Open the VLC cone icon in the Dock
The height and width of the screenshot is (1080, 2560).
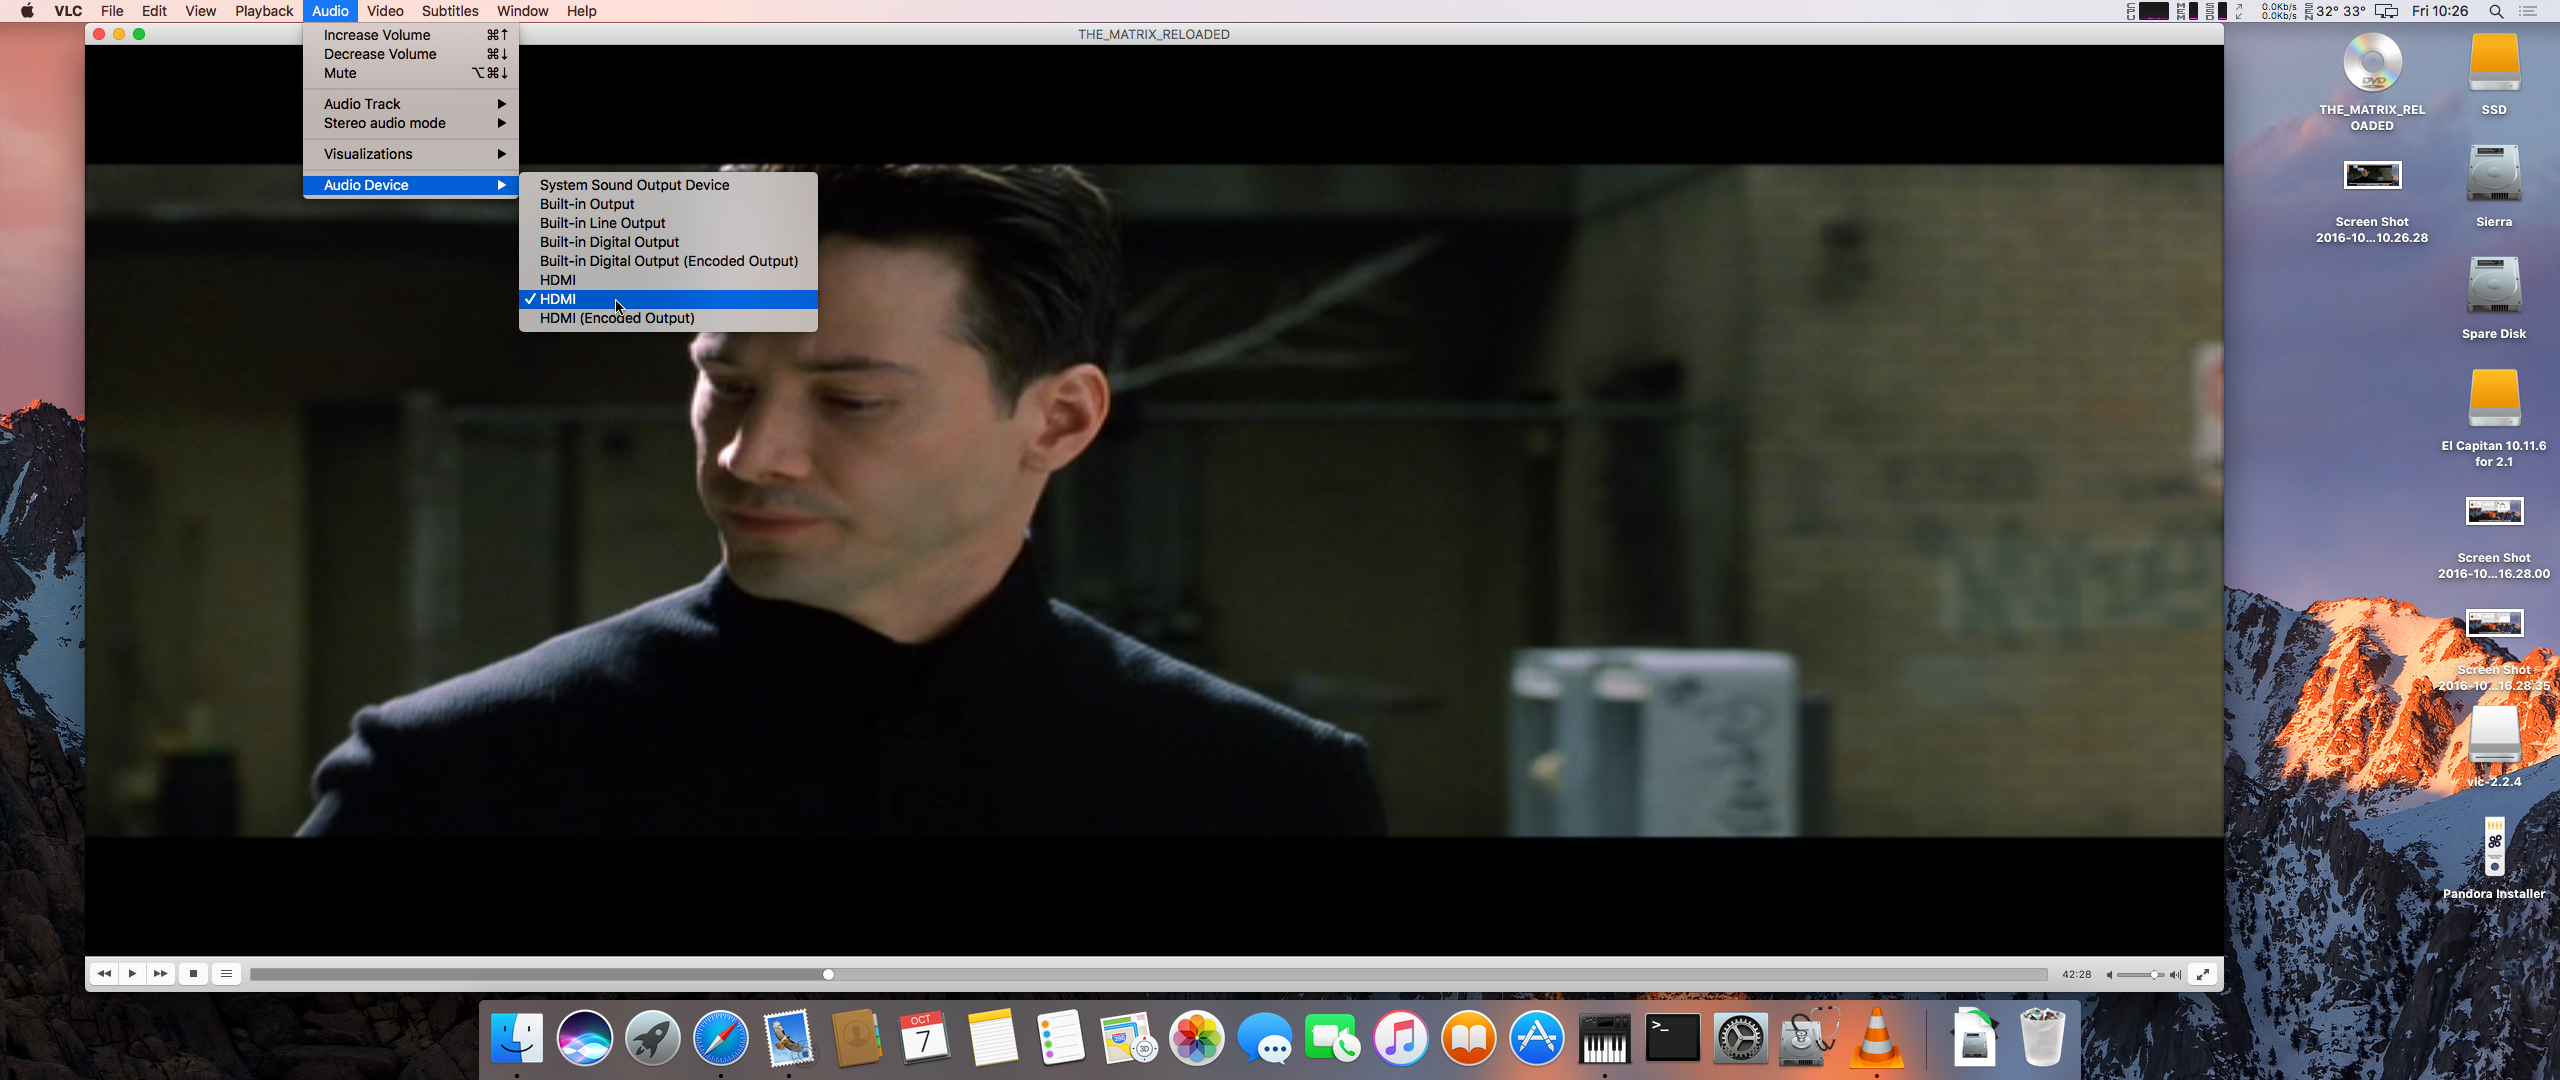(1876, 1037)
